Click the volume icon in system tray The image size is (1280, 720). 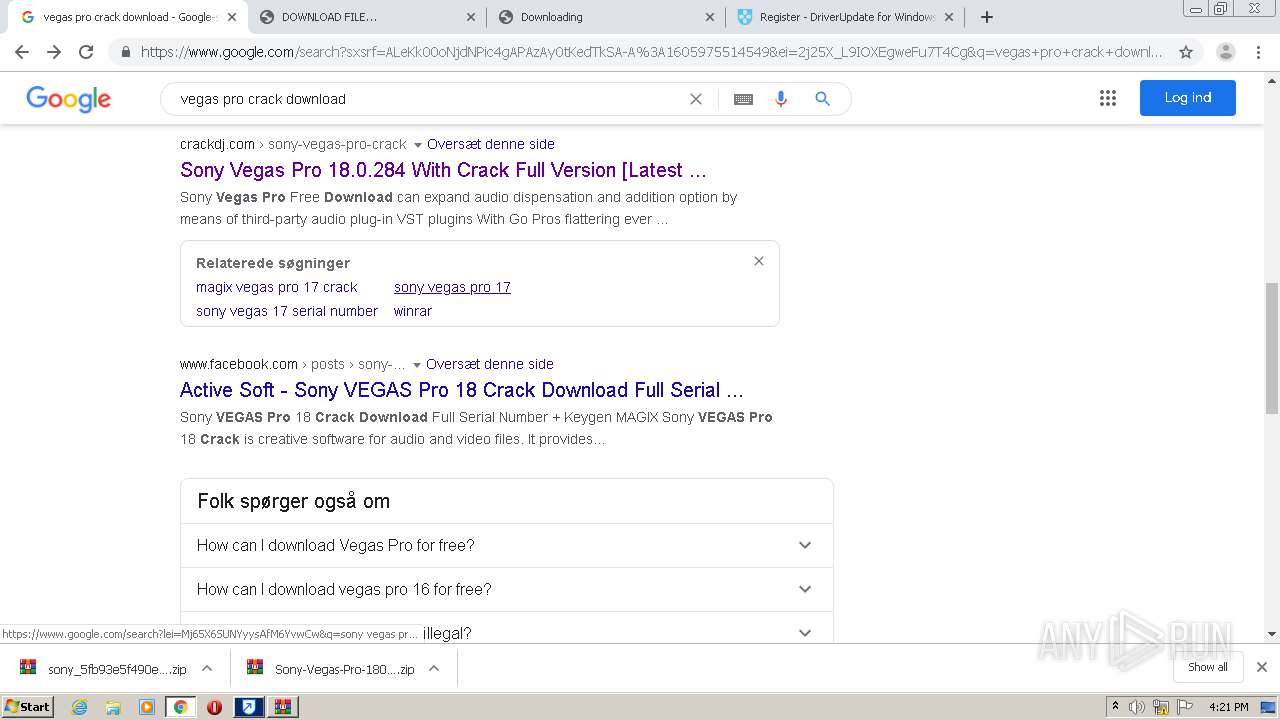click(x=1137, y=707)
